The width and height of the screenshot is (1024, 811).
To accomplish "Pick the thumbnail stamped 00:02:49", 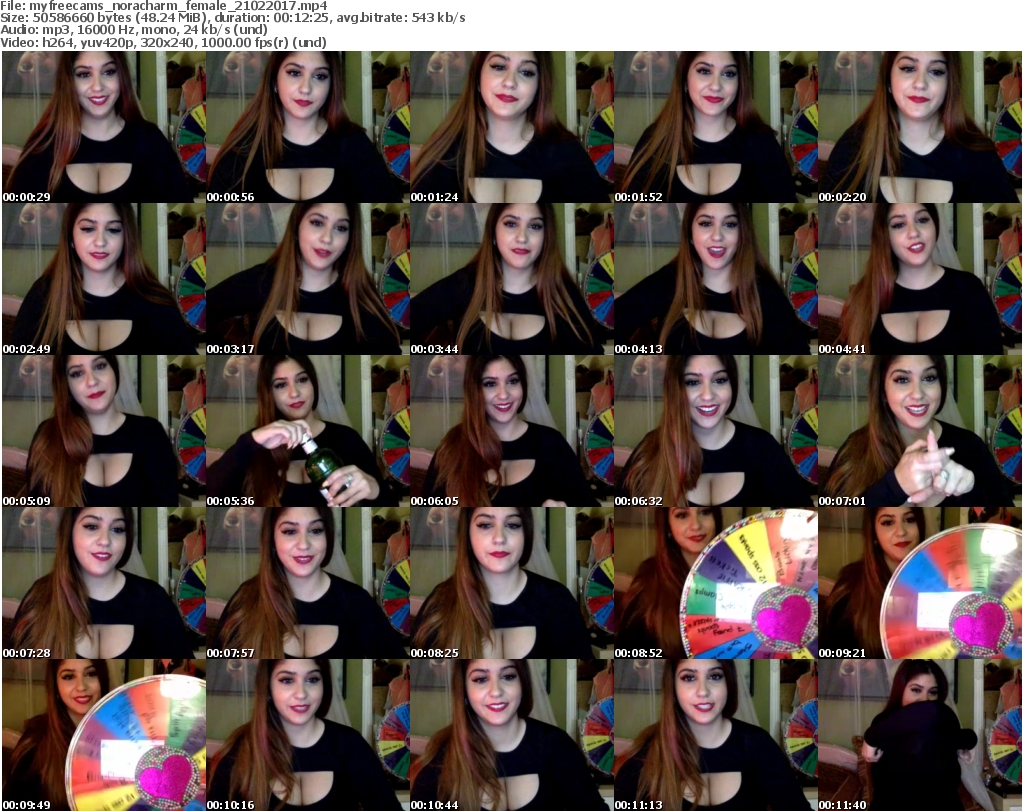I will pos(104,279).
